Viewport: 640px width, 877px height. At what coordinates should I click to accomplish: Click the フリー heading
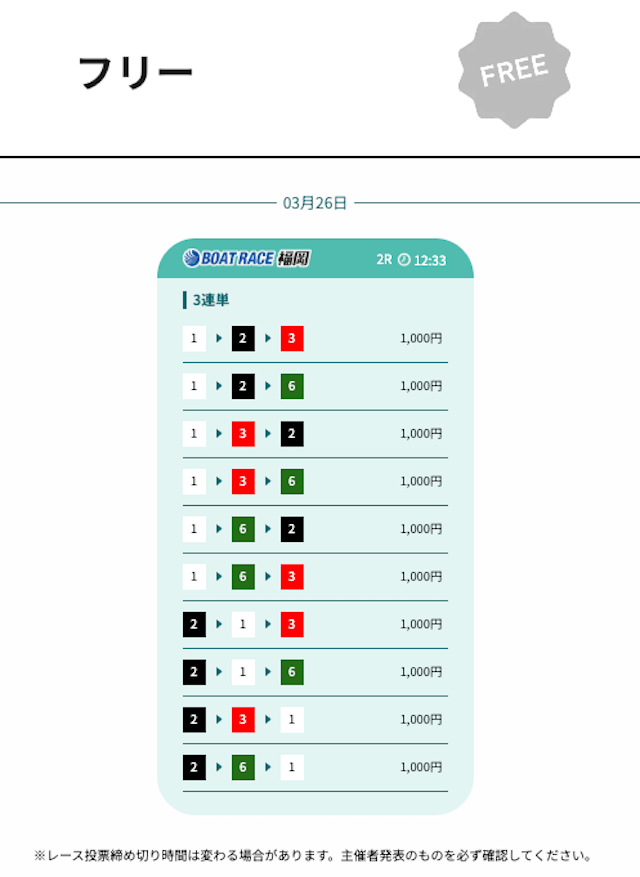135,73
